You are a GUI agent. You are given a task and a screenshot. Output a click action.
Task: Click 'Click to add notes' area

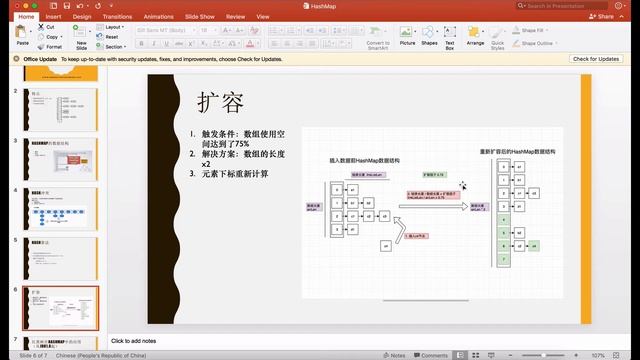133,341
